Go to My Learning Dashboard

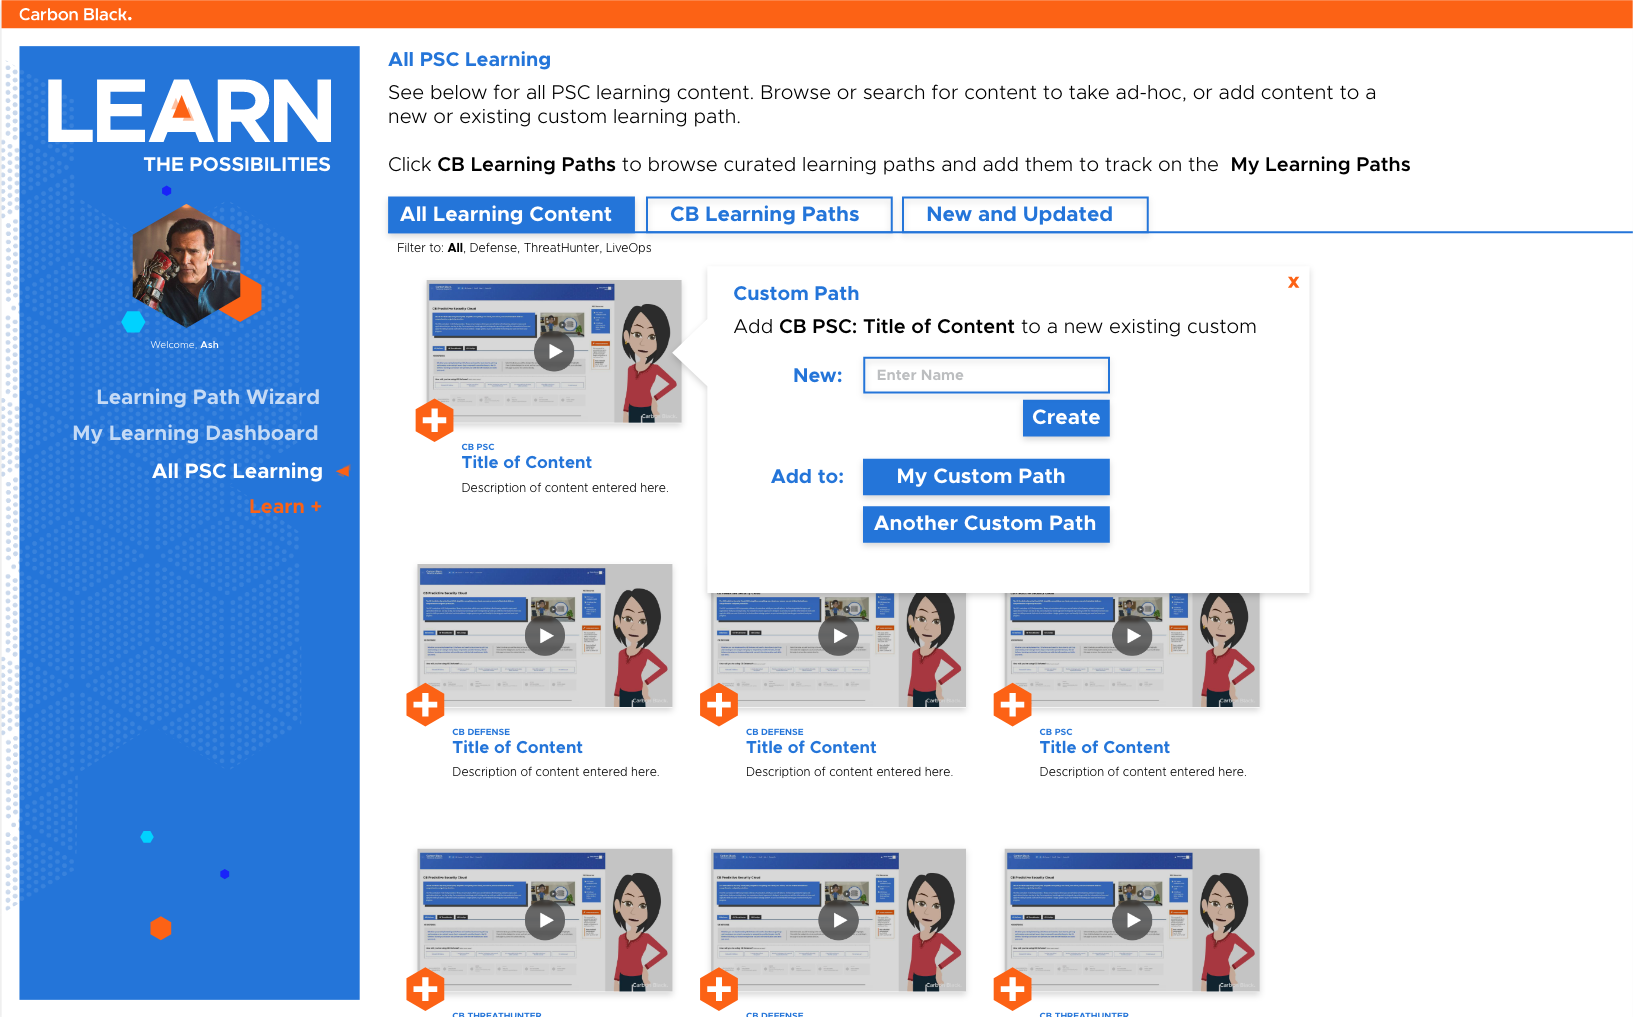(x=195, y=433)
